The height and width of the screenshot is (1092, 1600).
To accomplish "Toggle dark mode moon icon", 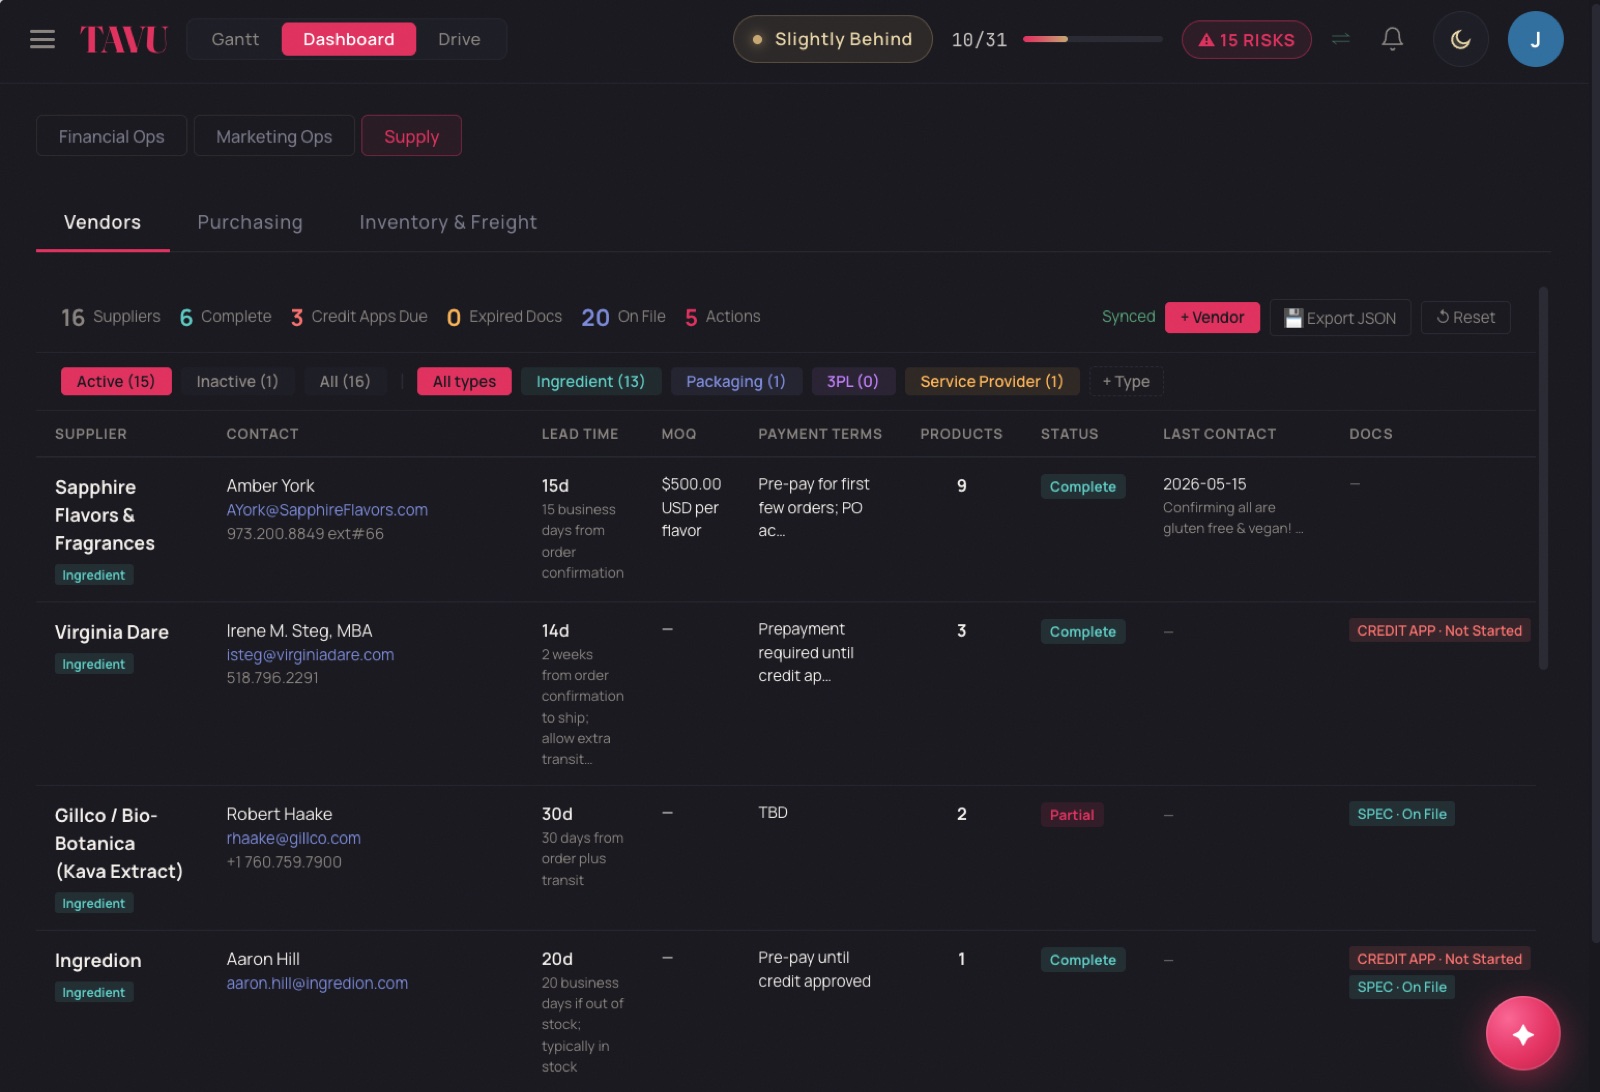I will tap(1461, 39).
